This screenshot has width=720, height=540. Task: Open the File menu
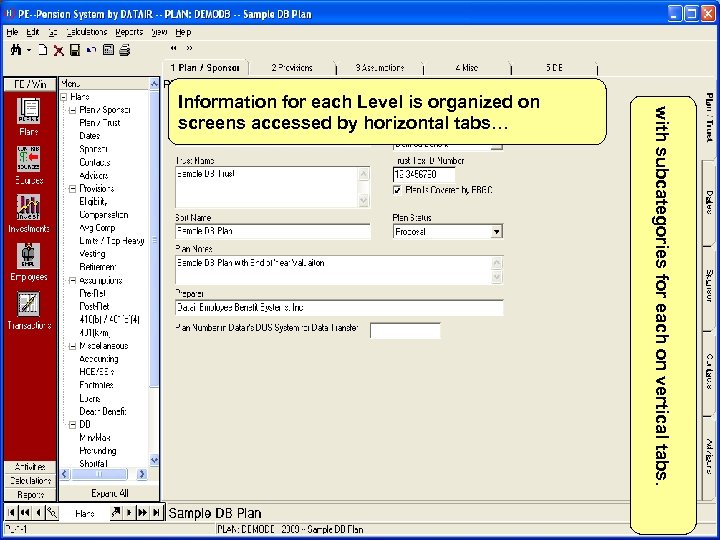[12, 32]
